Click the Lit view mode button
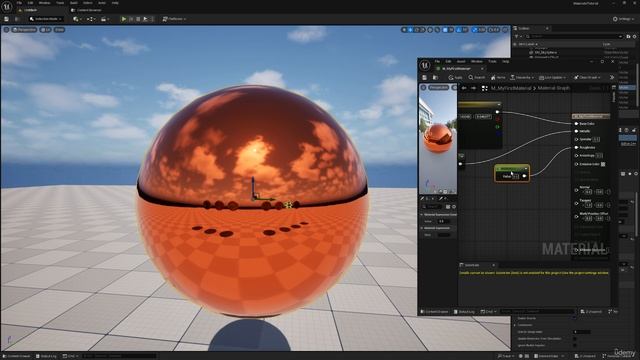Screen dimensions: 640x360 (x=46, y=30)
